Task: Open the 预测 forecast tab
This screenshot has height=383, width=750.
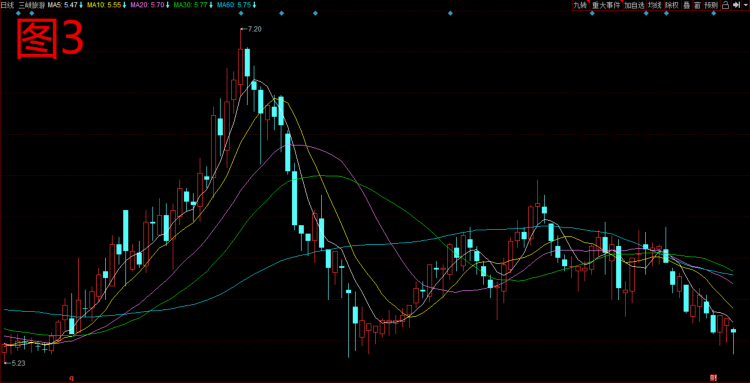Action: coord(712,5)
